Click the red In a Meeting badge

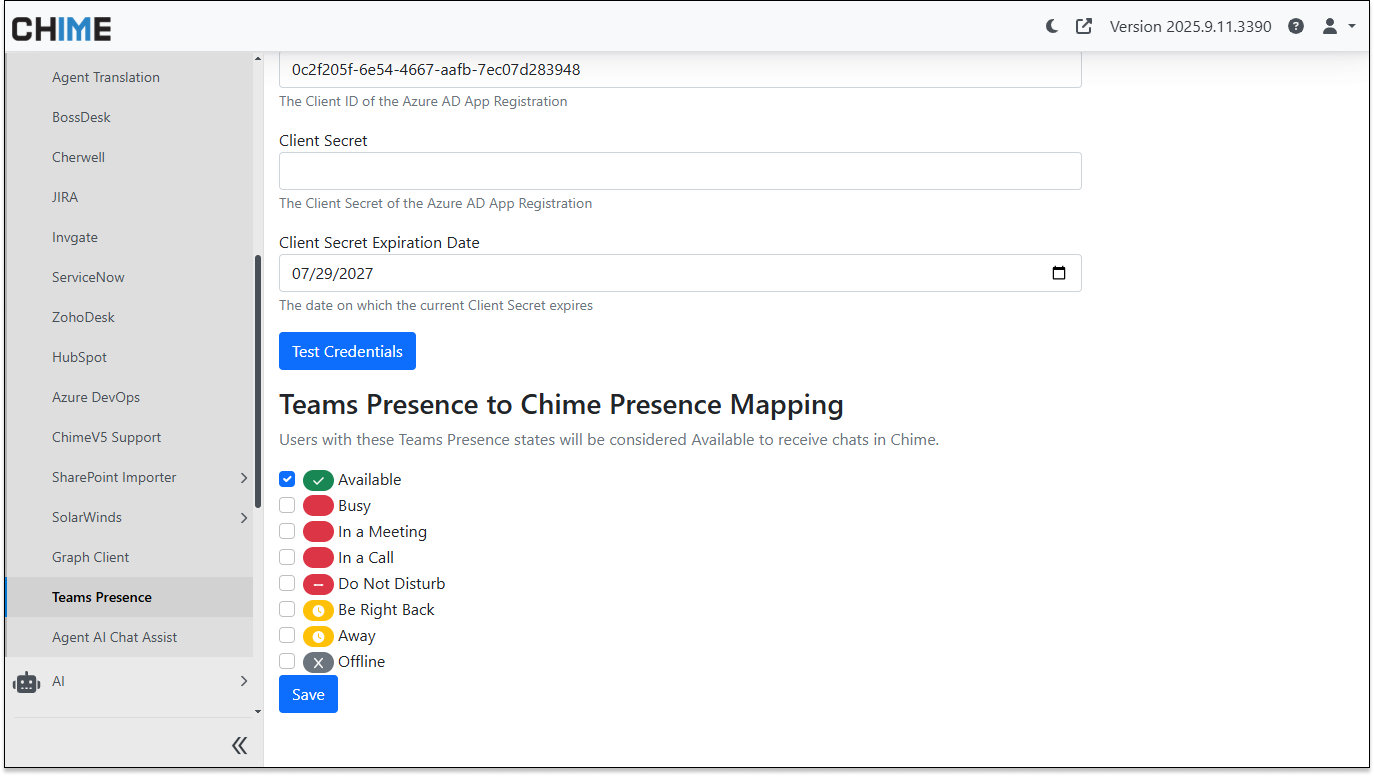(x=318, y=532)
